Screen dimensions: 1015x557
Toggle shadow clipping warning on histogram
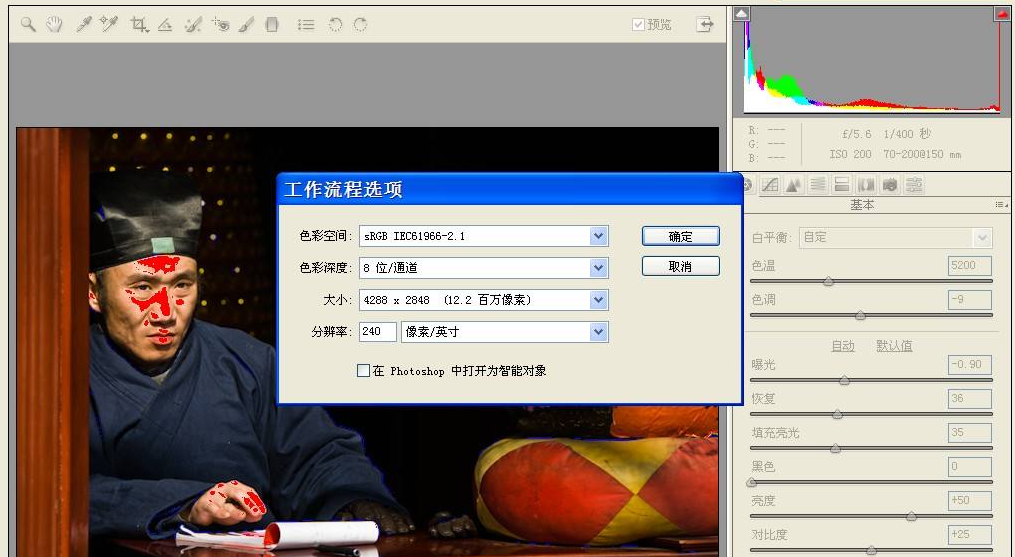coord(741,14)
